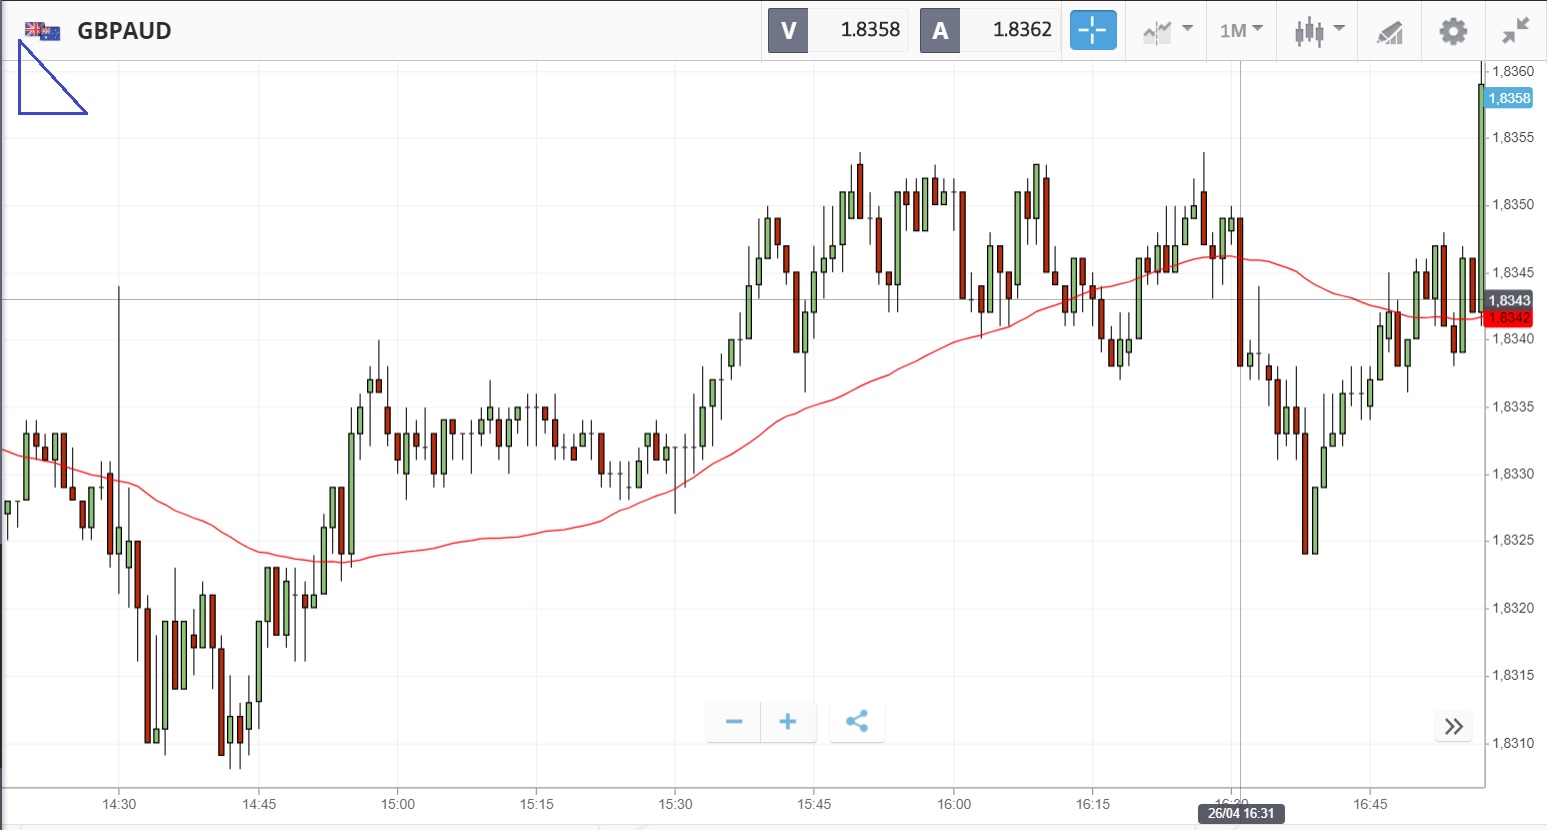The width and height of the screenshot is (1547, 830).
Task: Click the red 1,8342 moving average label
Action: [1509, 318]
